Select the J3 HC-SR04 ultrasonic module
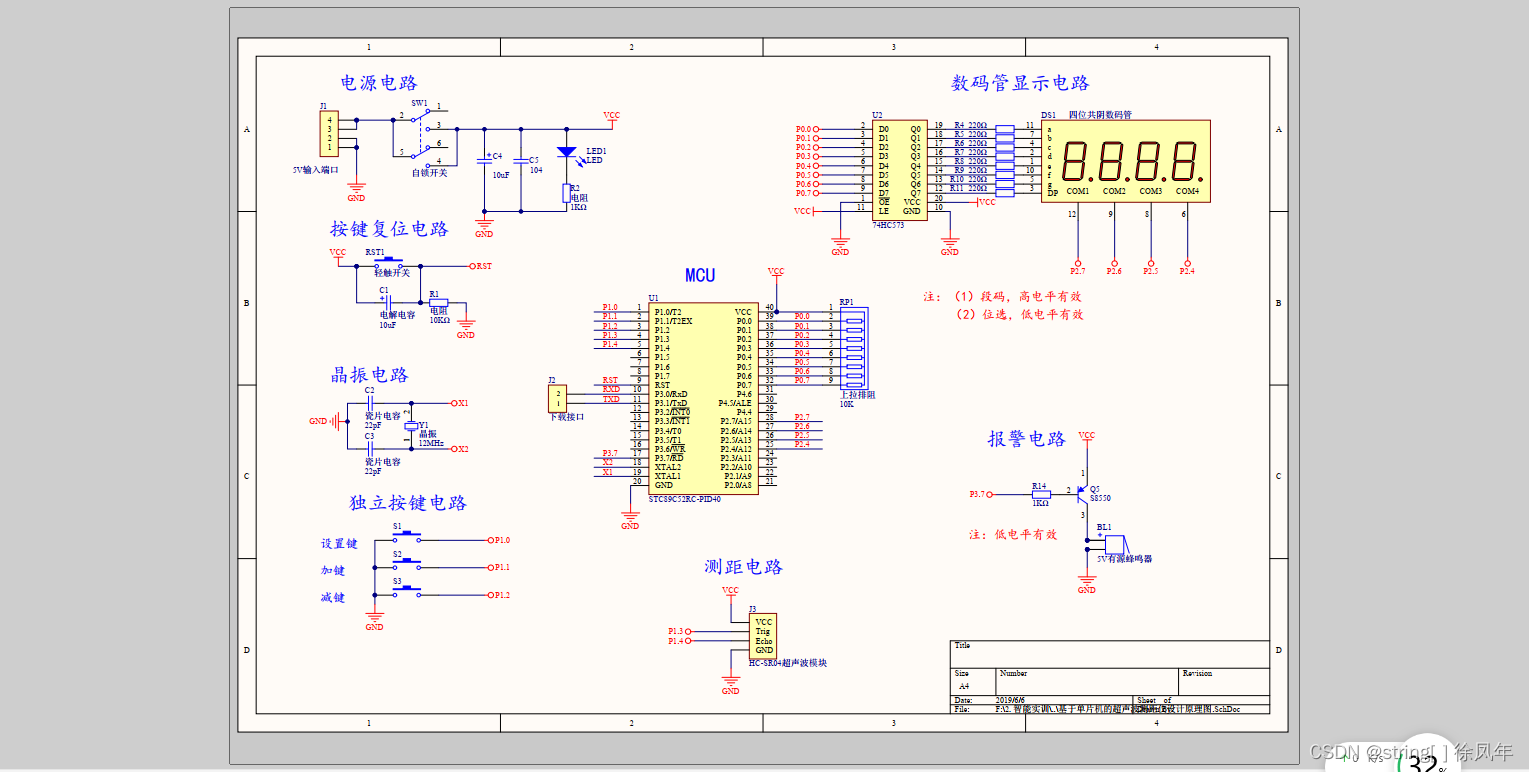The image size is (1529, 772). pyautogui.click(x=763, y=636)
